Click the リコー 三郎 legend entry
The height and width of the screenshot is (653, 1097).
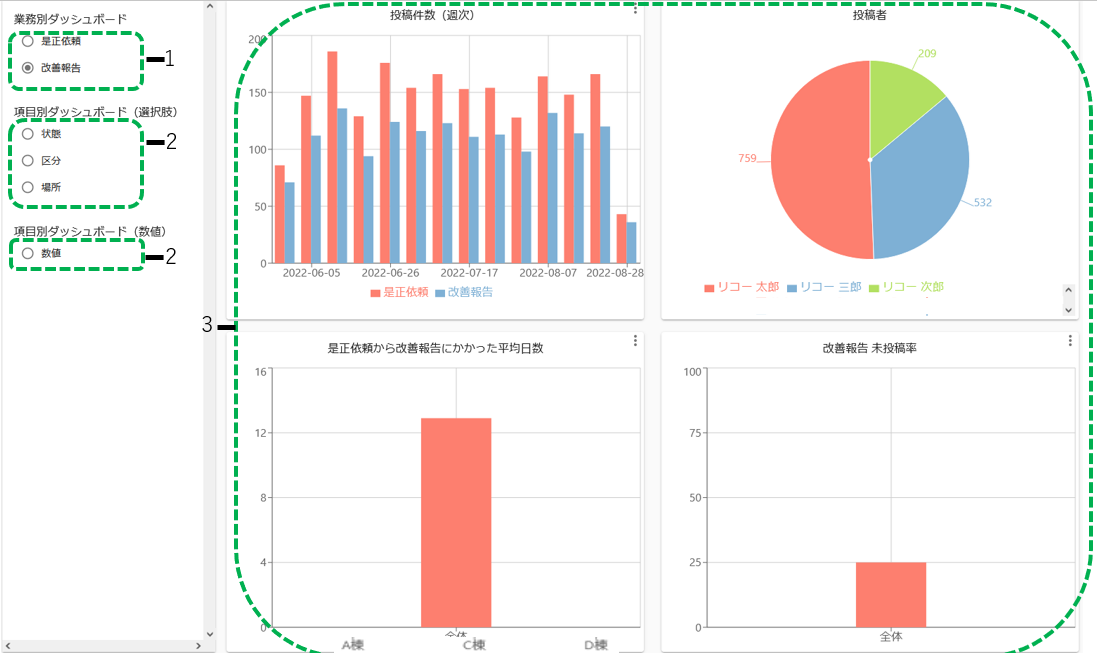pos(825,287)
